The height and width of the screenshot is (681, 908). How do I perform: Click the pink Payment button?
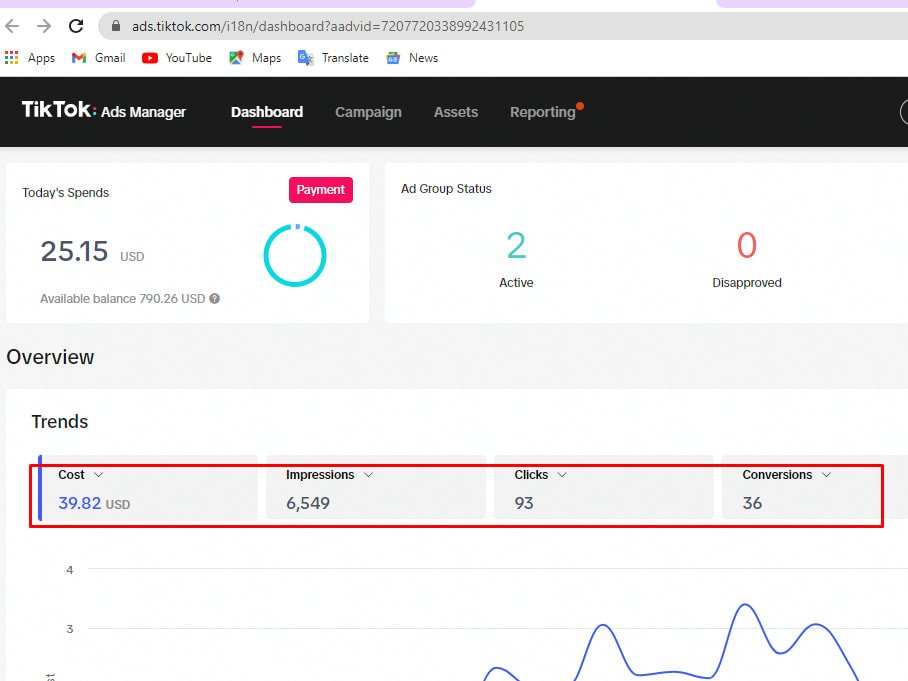pyautogui.click(x=321, y=190)
